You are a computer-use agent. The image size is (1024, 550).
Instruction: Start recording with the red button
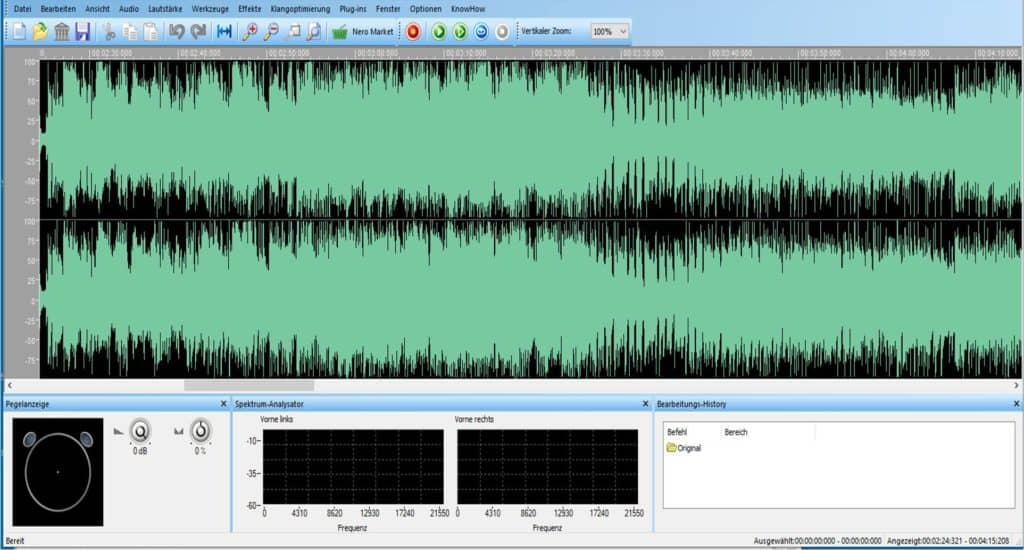413,32
